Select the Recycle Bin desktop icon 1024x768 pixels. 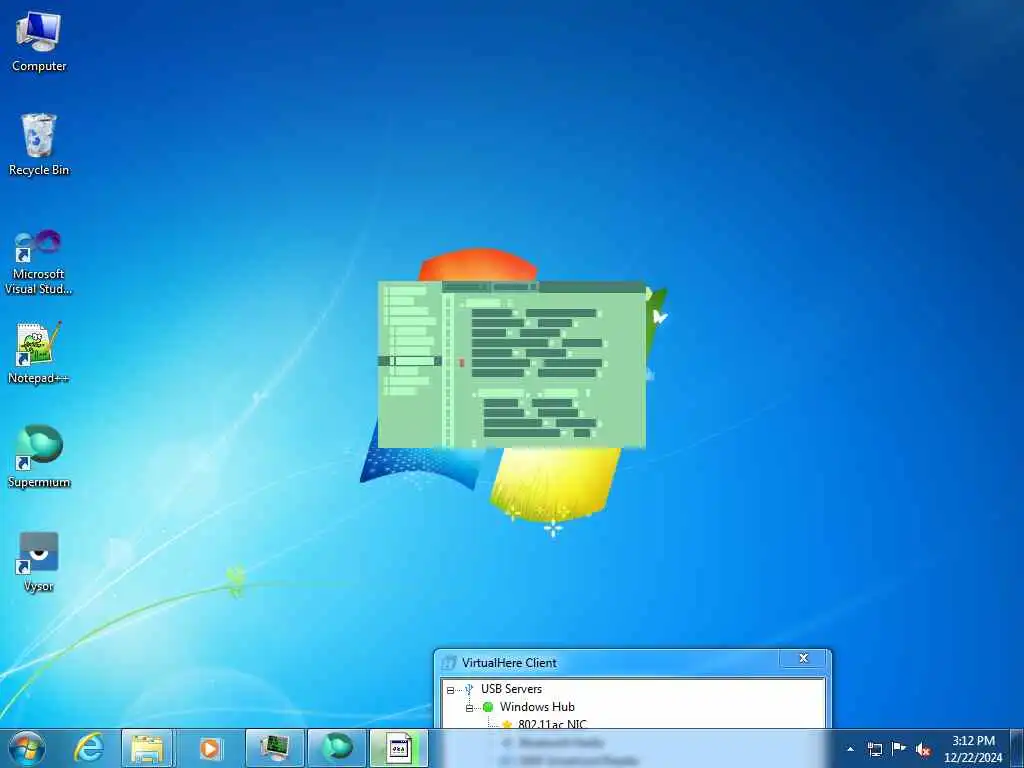pos(39,145)
